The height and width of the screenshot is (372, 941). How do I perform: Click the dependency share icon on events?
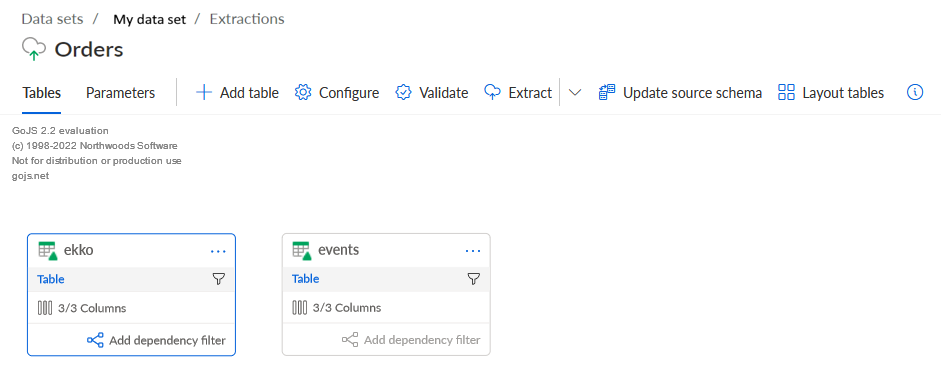[x=350, y=340]
